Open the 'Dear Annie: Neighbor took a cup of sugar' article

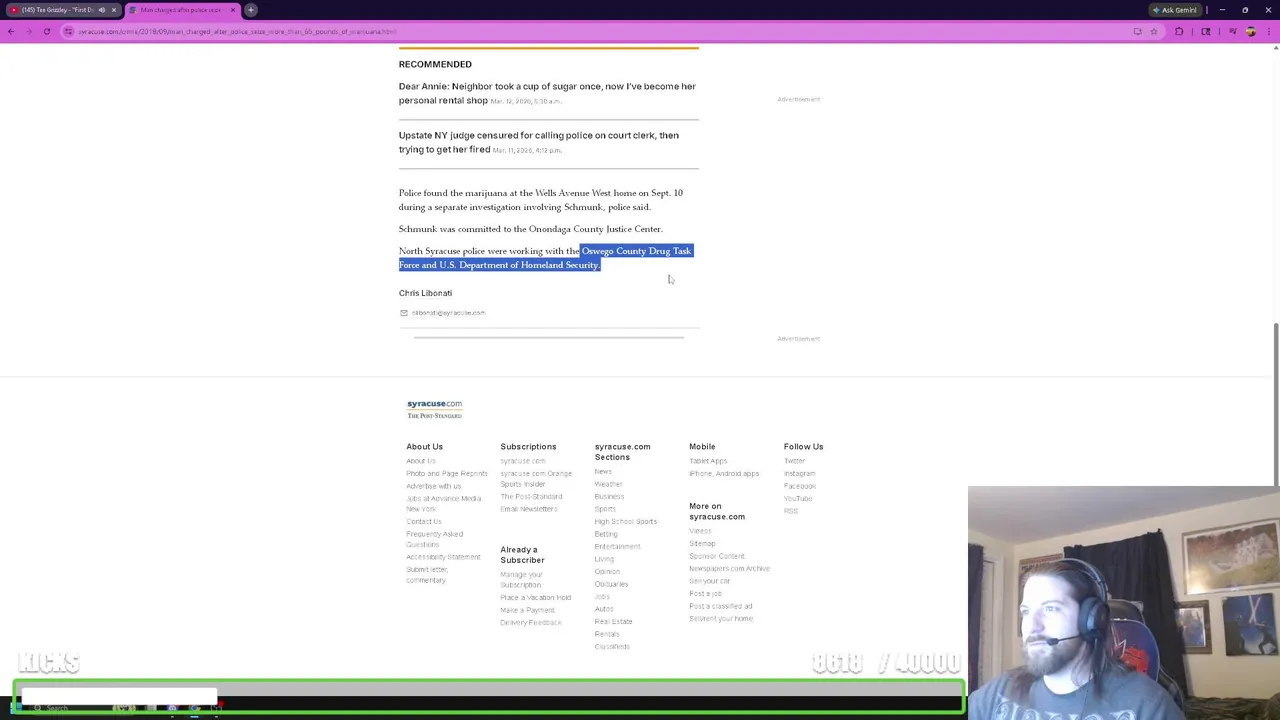(547, 93)
